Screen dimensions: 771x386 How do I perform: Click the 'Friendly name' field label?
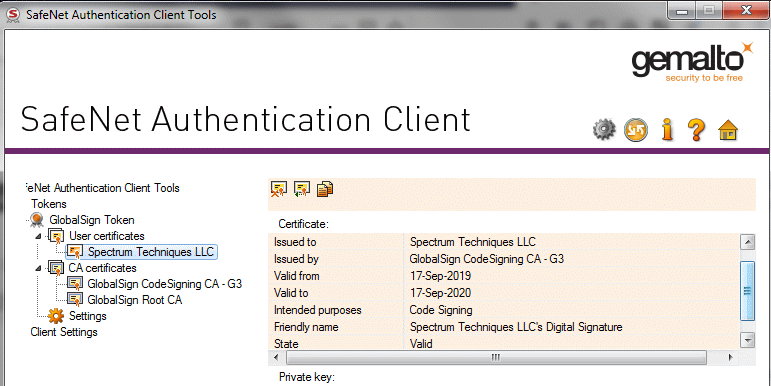tap(306, 327)
